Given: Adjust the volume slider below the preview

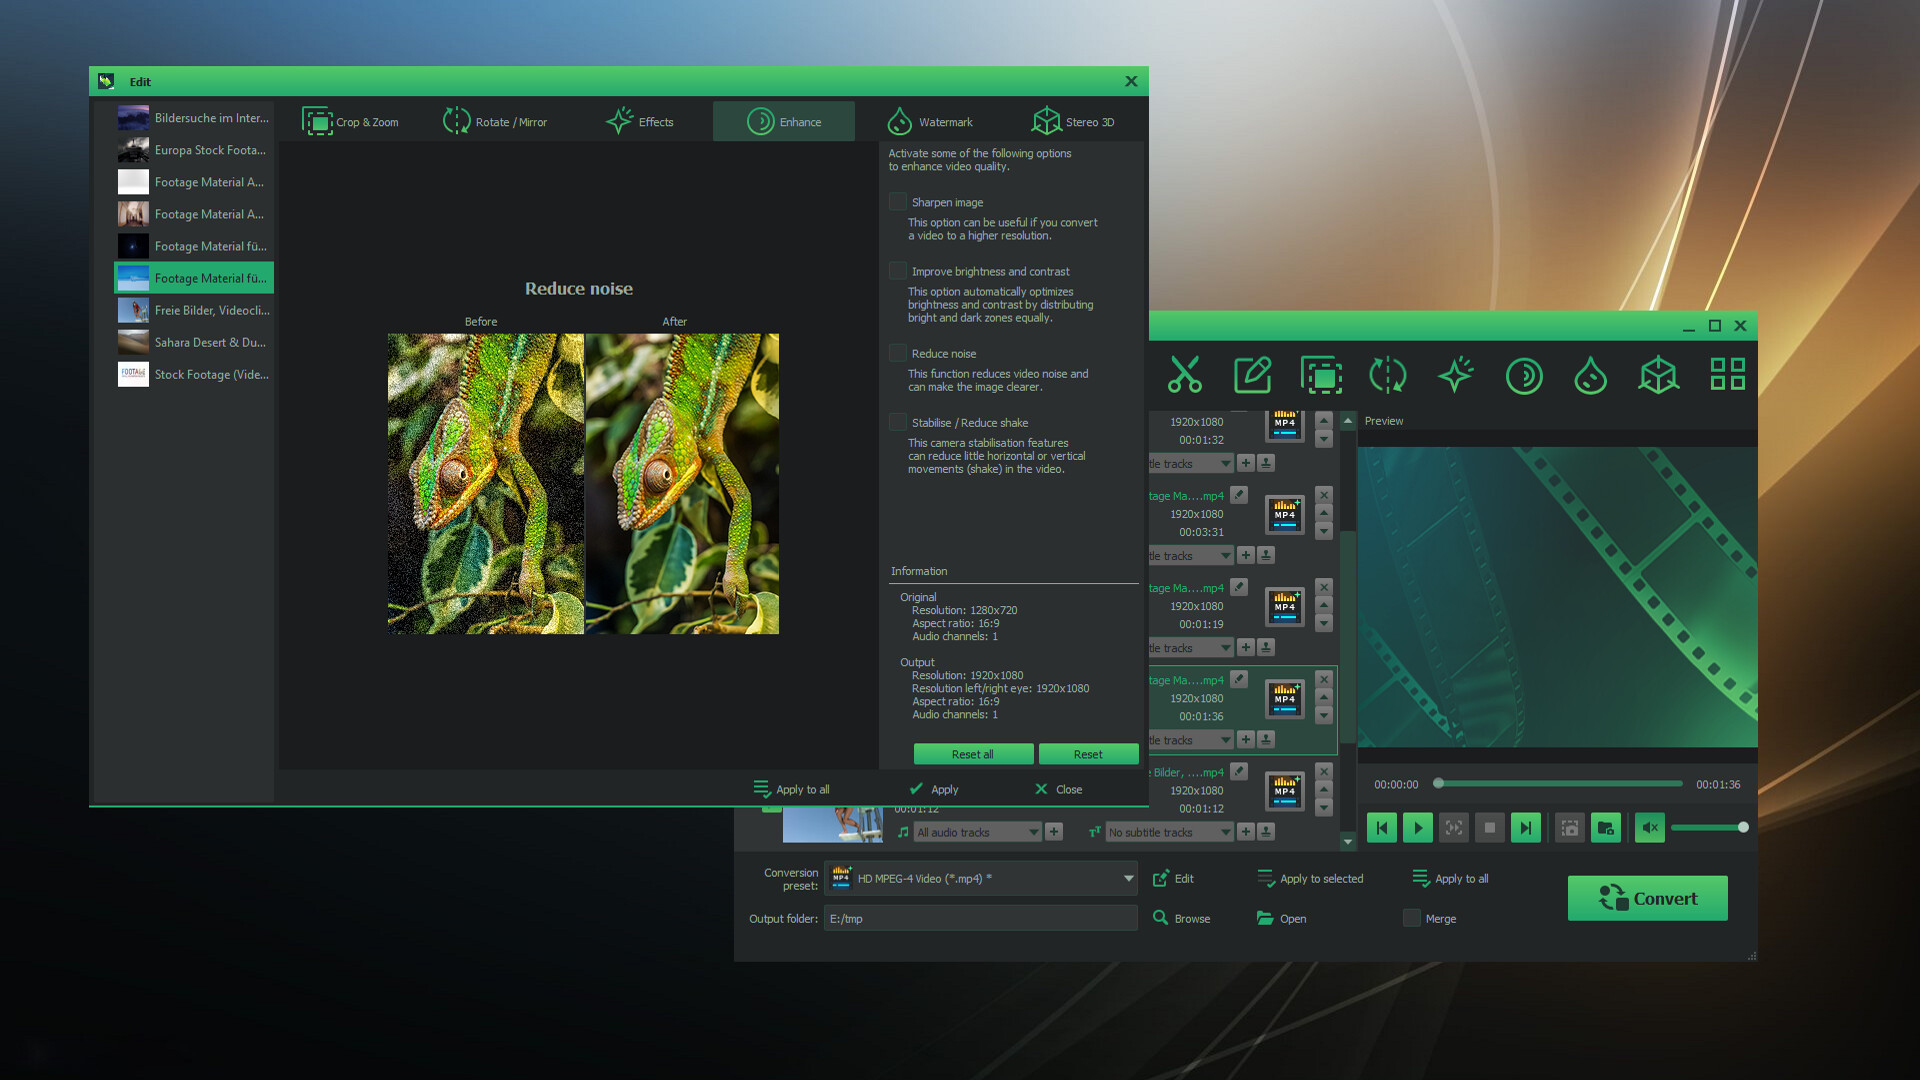Looking at the screenshot, I should [x=1710, y=827].
